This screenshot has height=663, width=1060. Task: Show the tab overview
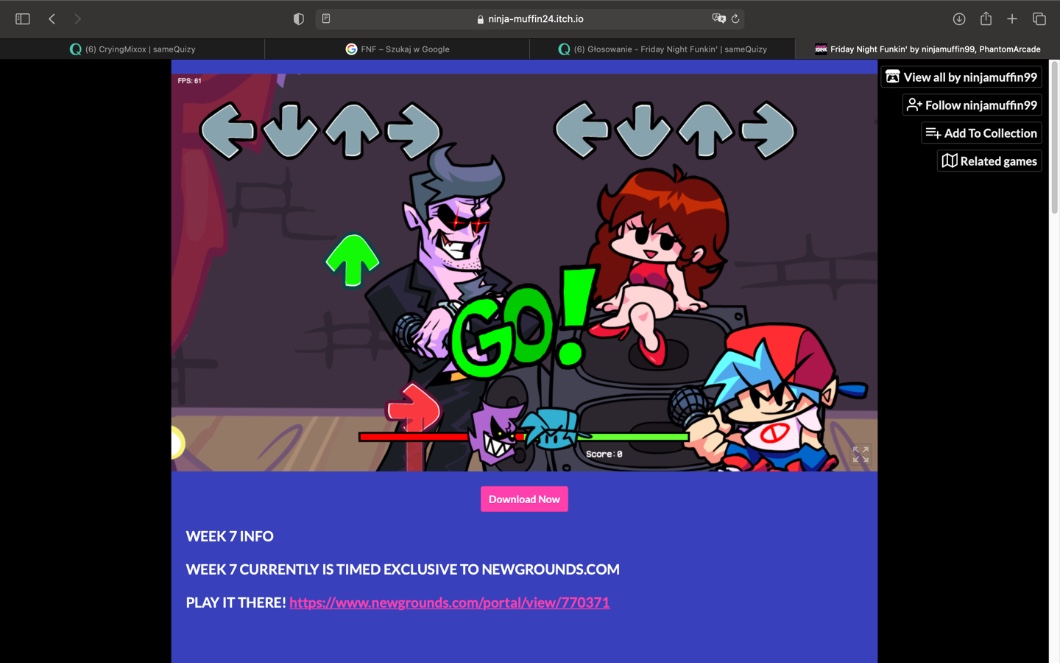1039,19
